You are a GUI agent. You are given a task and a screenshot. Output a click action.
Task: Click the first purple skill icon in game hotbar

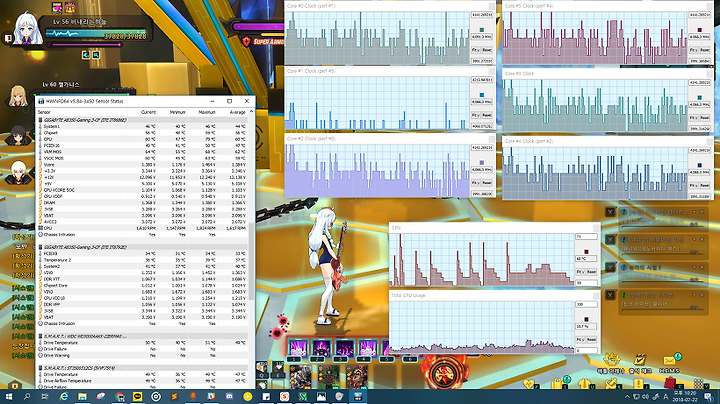click(298, 348)
